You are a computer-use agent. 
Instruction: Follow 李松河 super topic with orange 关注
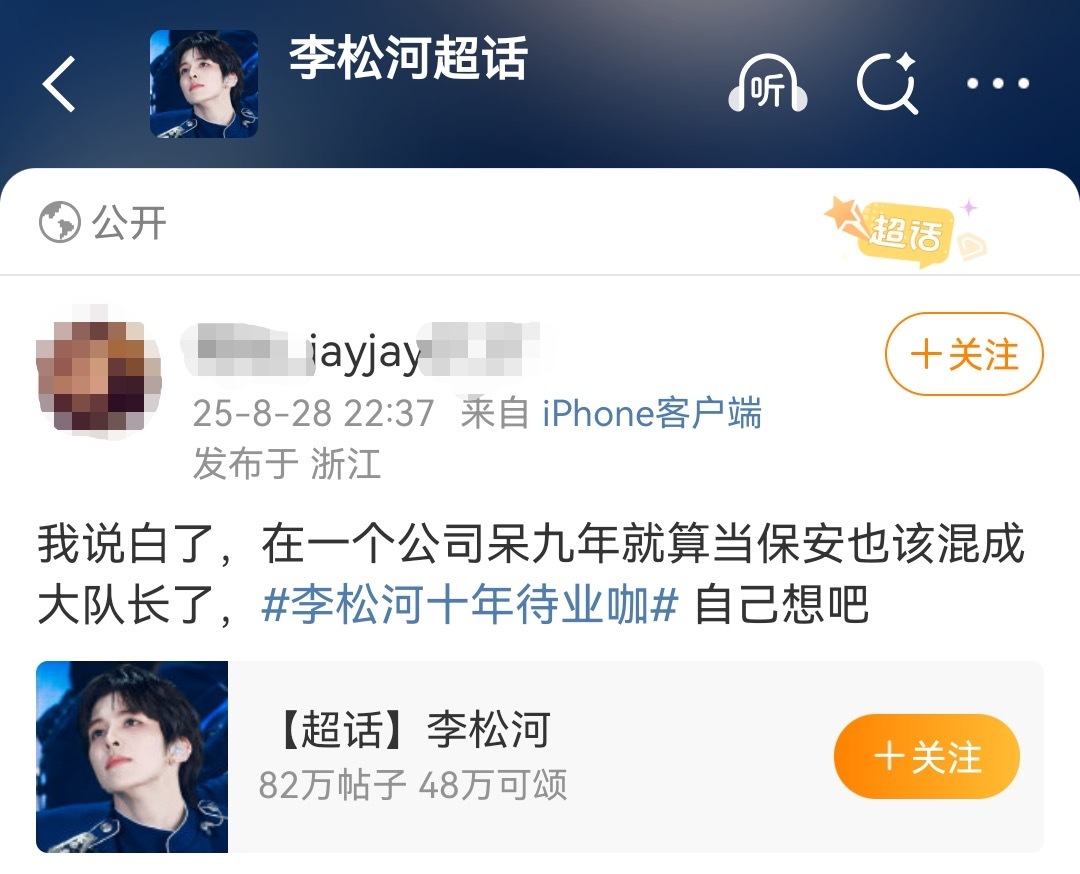926,756
